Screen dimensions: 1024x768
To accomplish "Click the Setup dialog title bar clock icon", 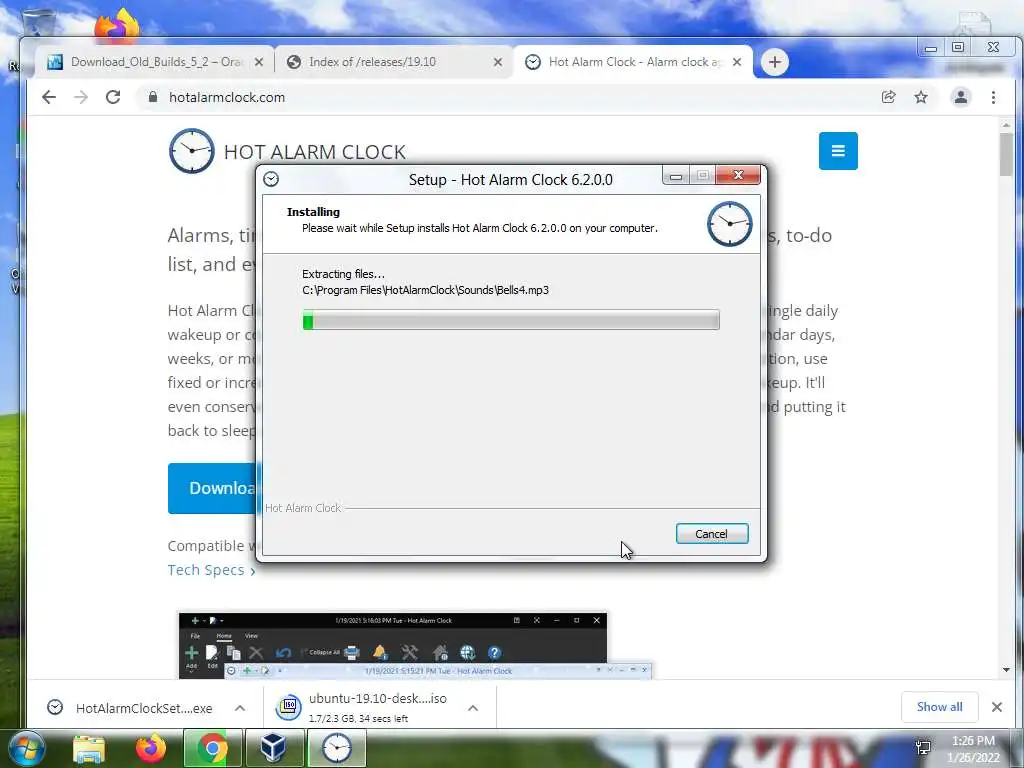I will (x=271, y=179).
